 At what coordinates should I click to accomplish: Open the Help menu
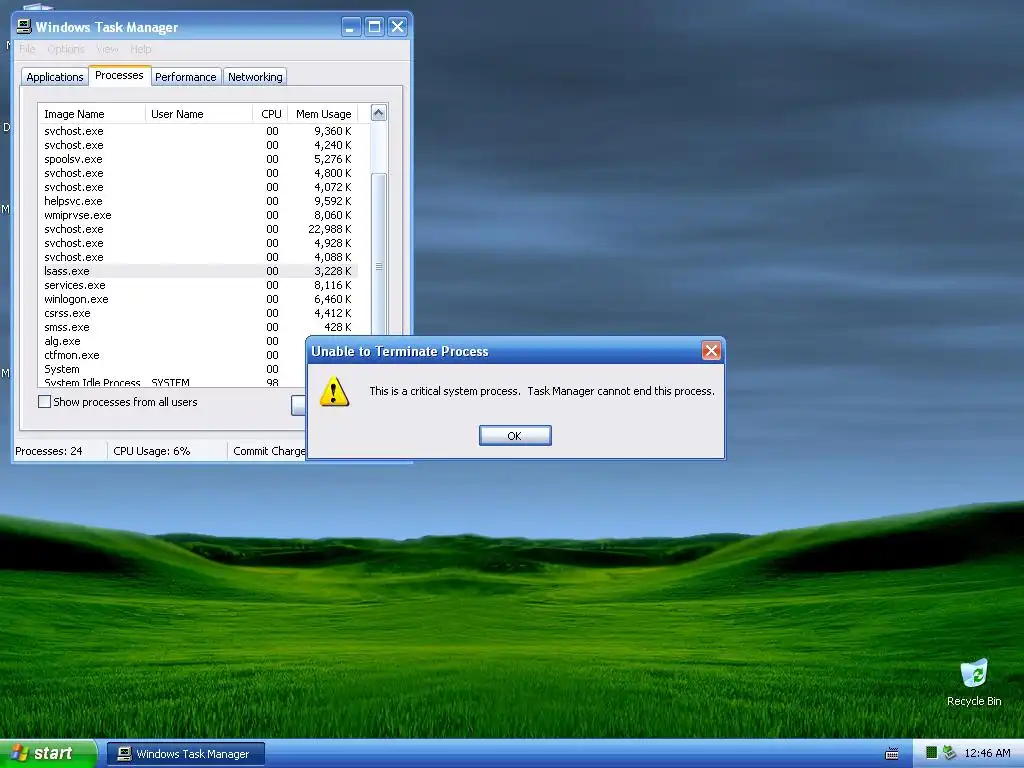[140, 49]
